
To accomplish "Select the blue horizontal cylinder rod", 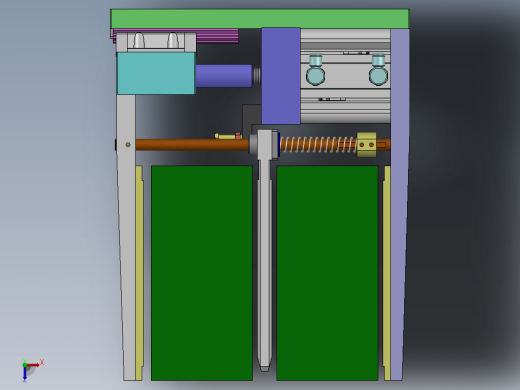I will (x=224, y=76).
